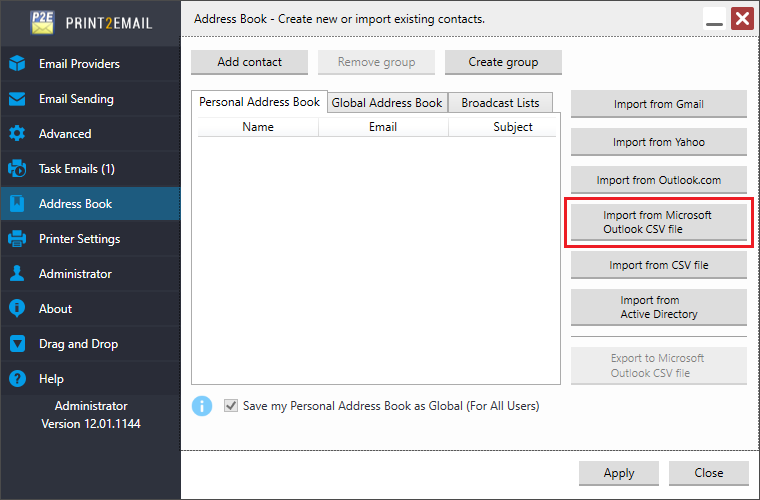Open the Help section
This screenshot has height=500, width=760.
[91, 378]
